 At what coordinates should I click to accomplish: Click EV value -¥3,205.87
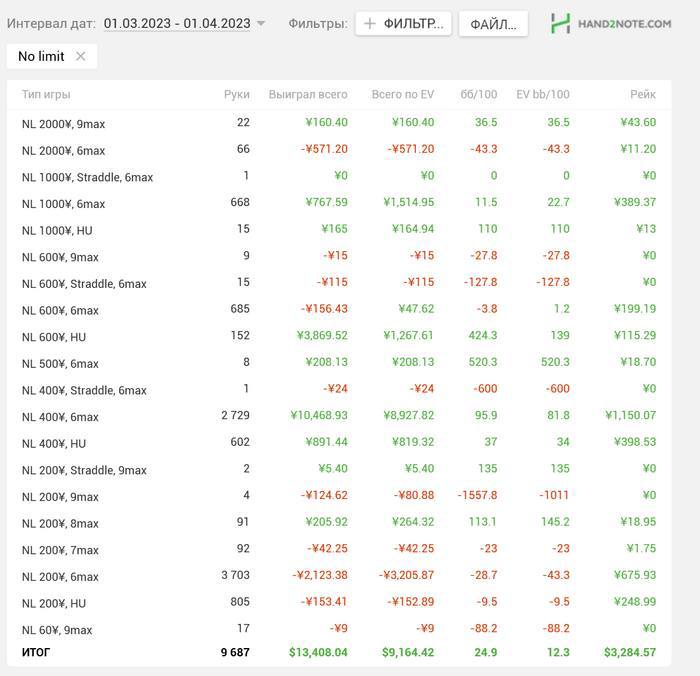[406, 575]
